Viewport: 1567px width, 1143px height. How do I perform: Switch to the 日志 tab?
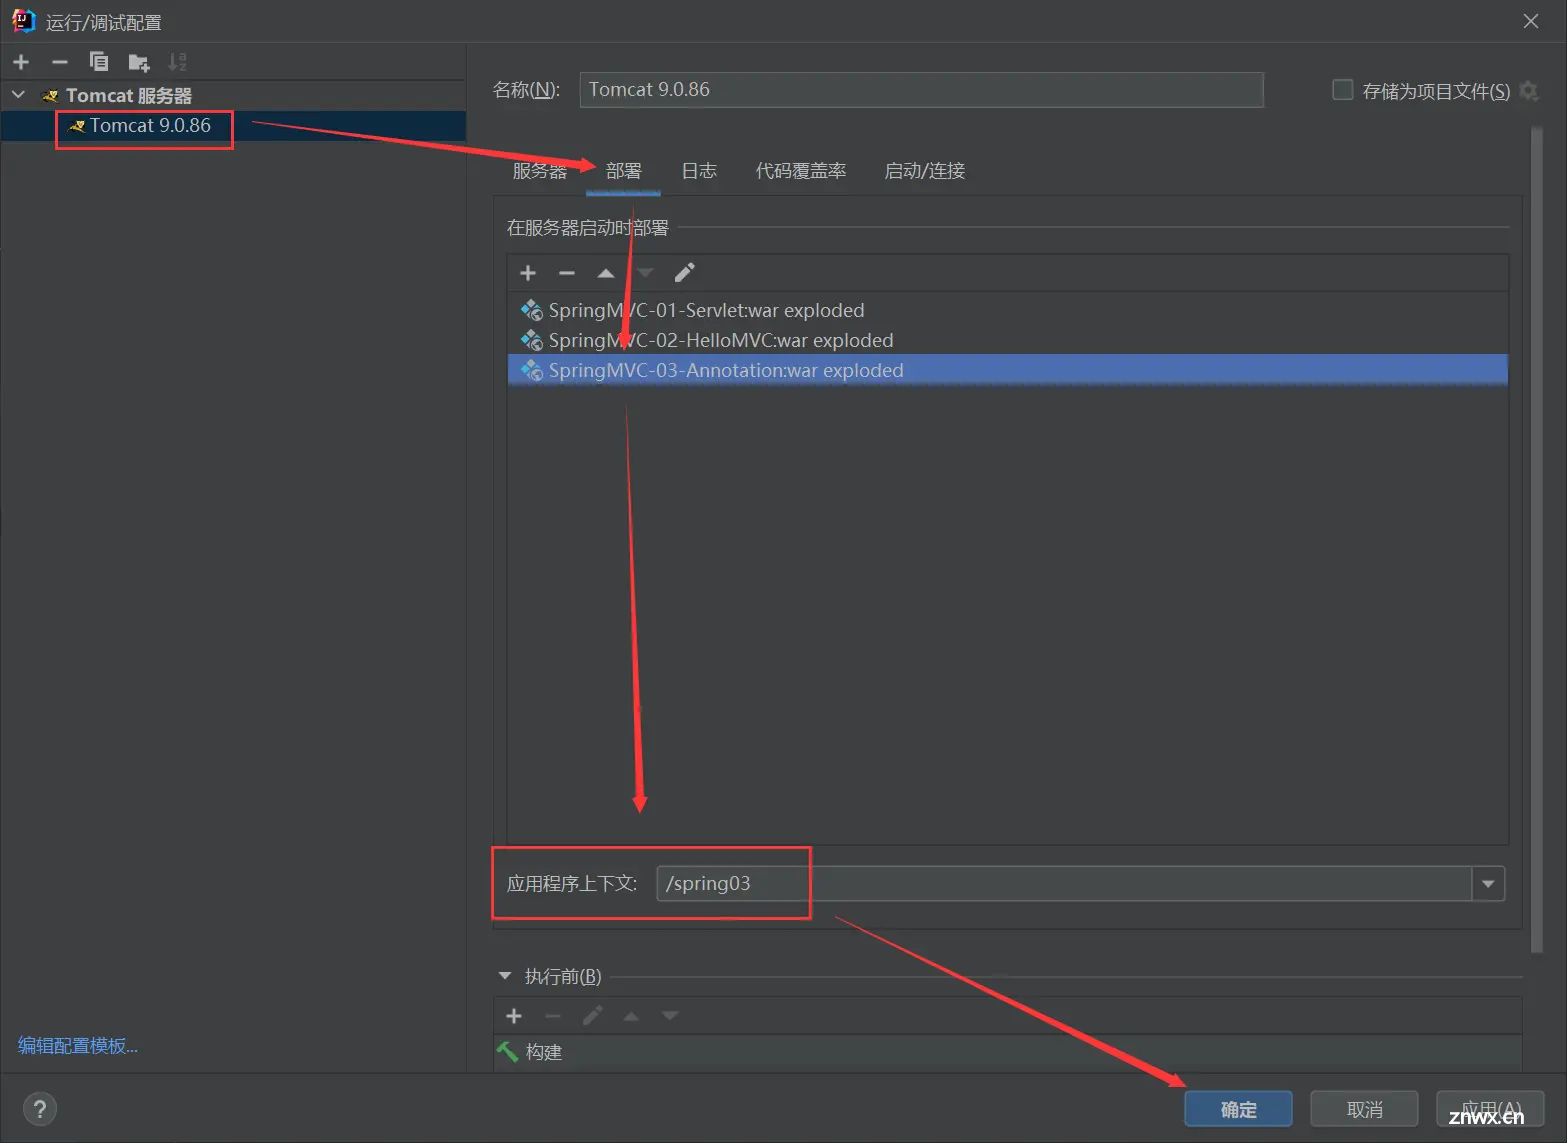pos(699,171)
